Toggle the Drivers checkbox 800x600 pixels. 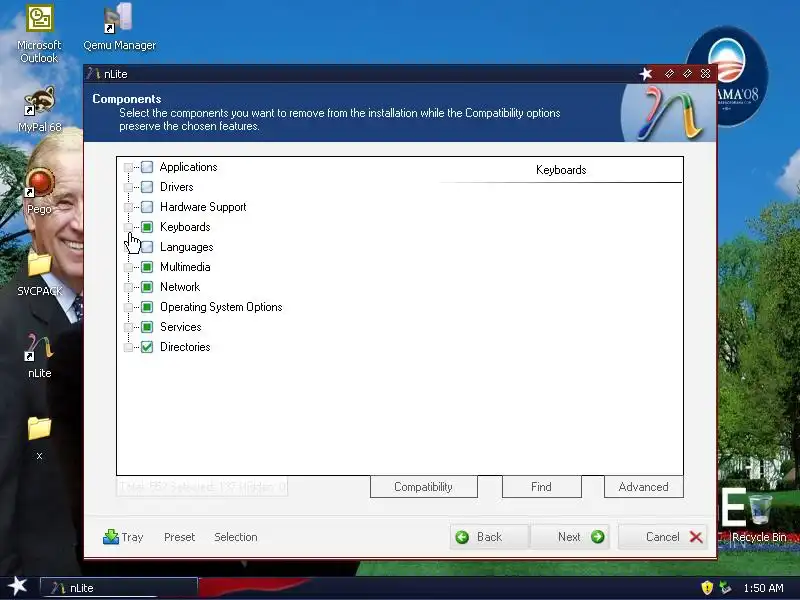pos(147,187)
